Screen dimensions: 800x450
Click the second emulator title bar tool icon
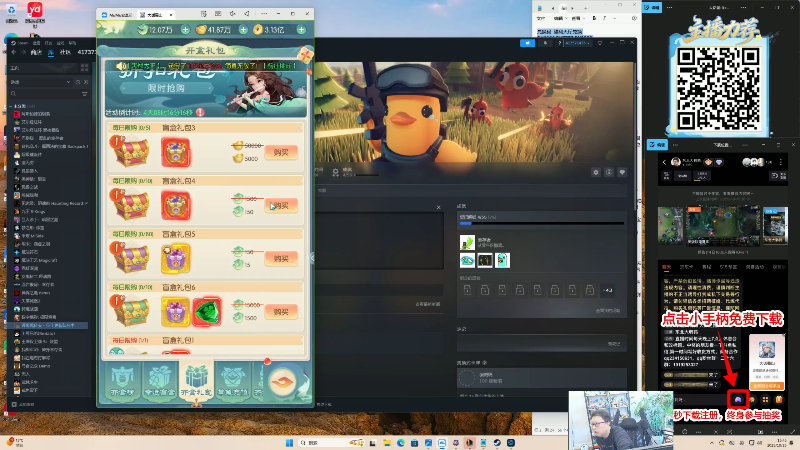coord(218,14)
